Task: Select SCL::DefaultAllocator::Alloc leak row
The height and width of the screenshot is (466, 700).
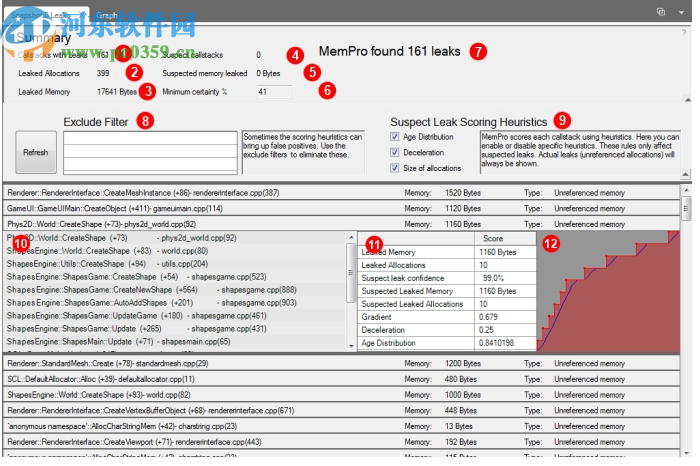Action: click(342, 379)
